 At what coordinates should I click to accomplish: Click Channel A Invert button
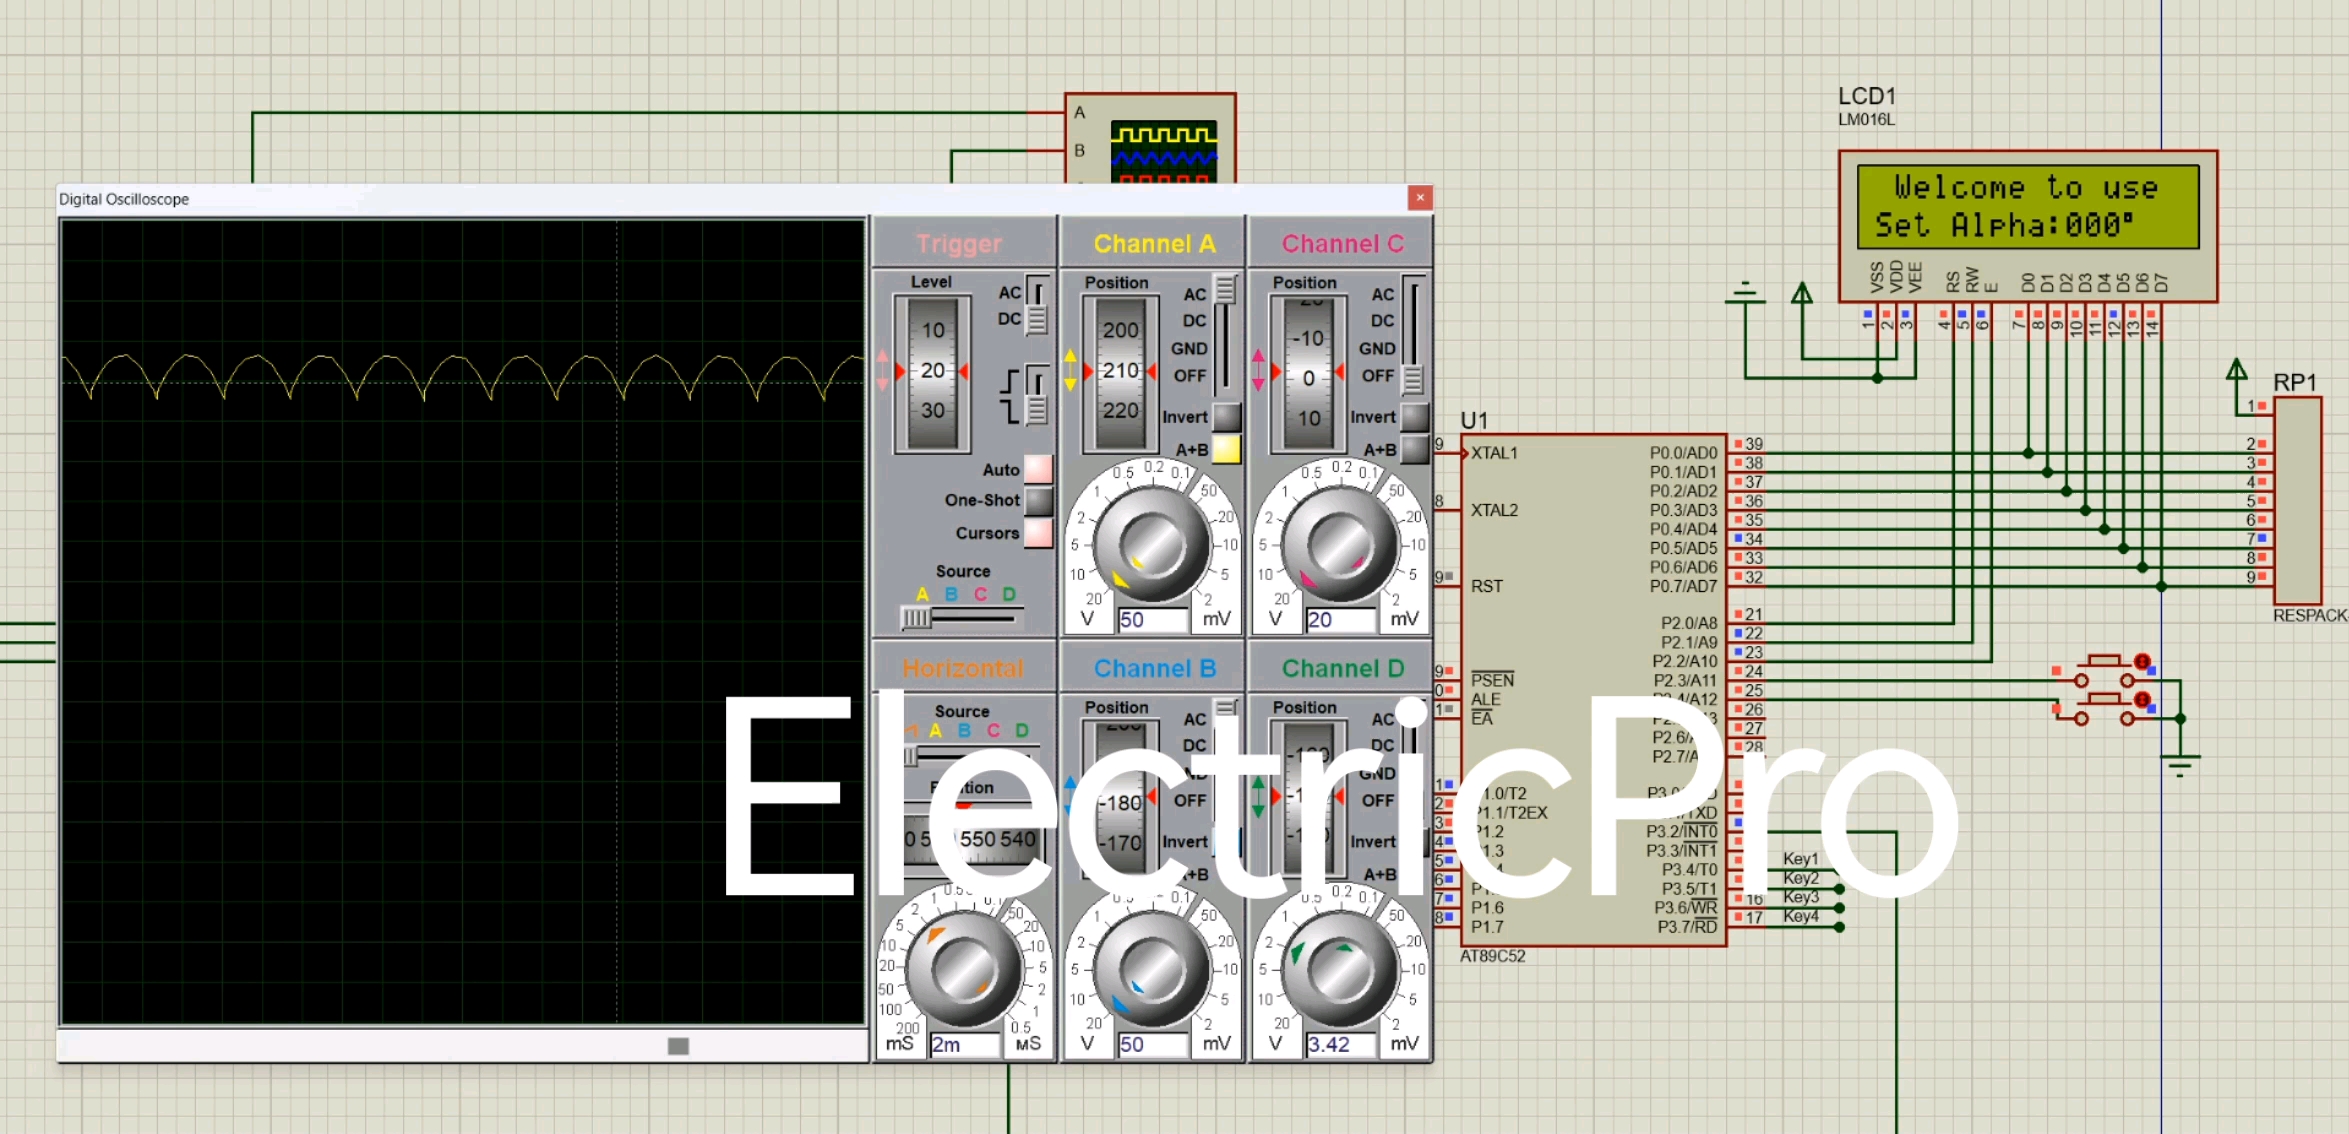(1226, 417)
